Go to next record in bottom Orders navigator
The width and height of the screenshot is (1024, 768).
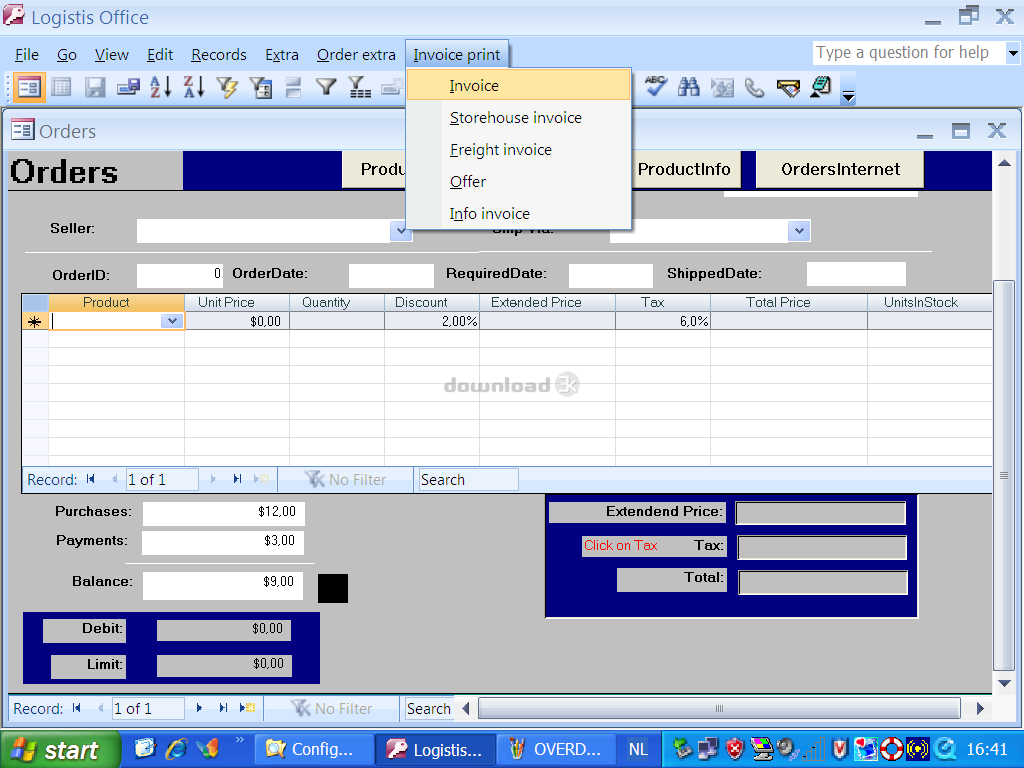[x=199, y=708]
